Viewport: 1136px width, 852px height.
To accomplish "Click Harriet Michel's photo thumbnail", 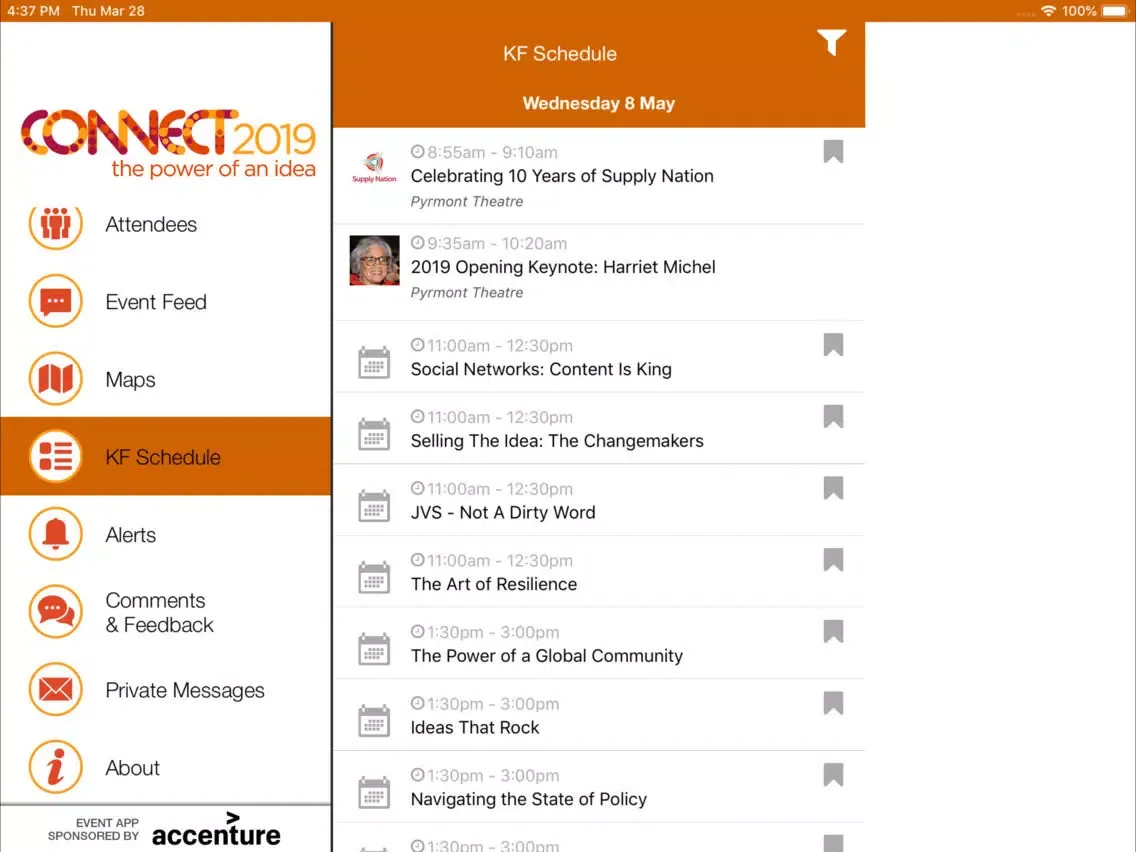I will (x=375, y=260).
